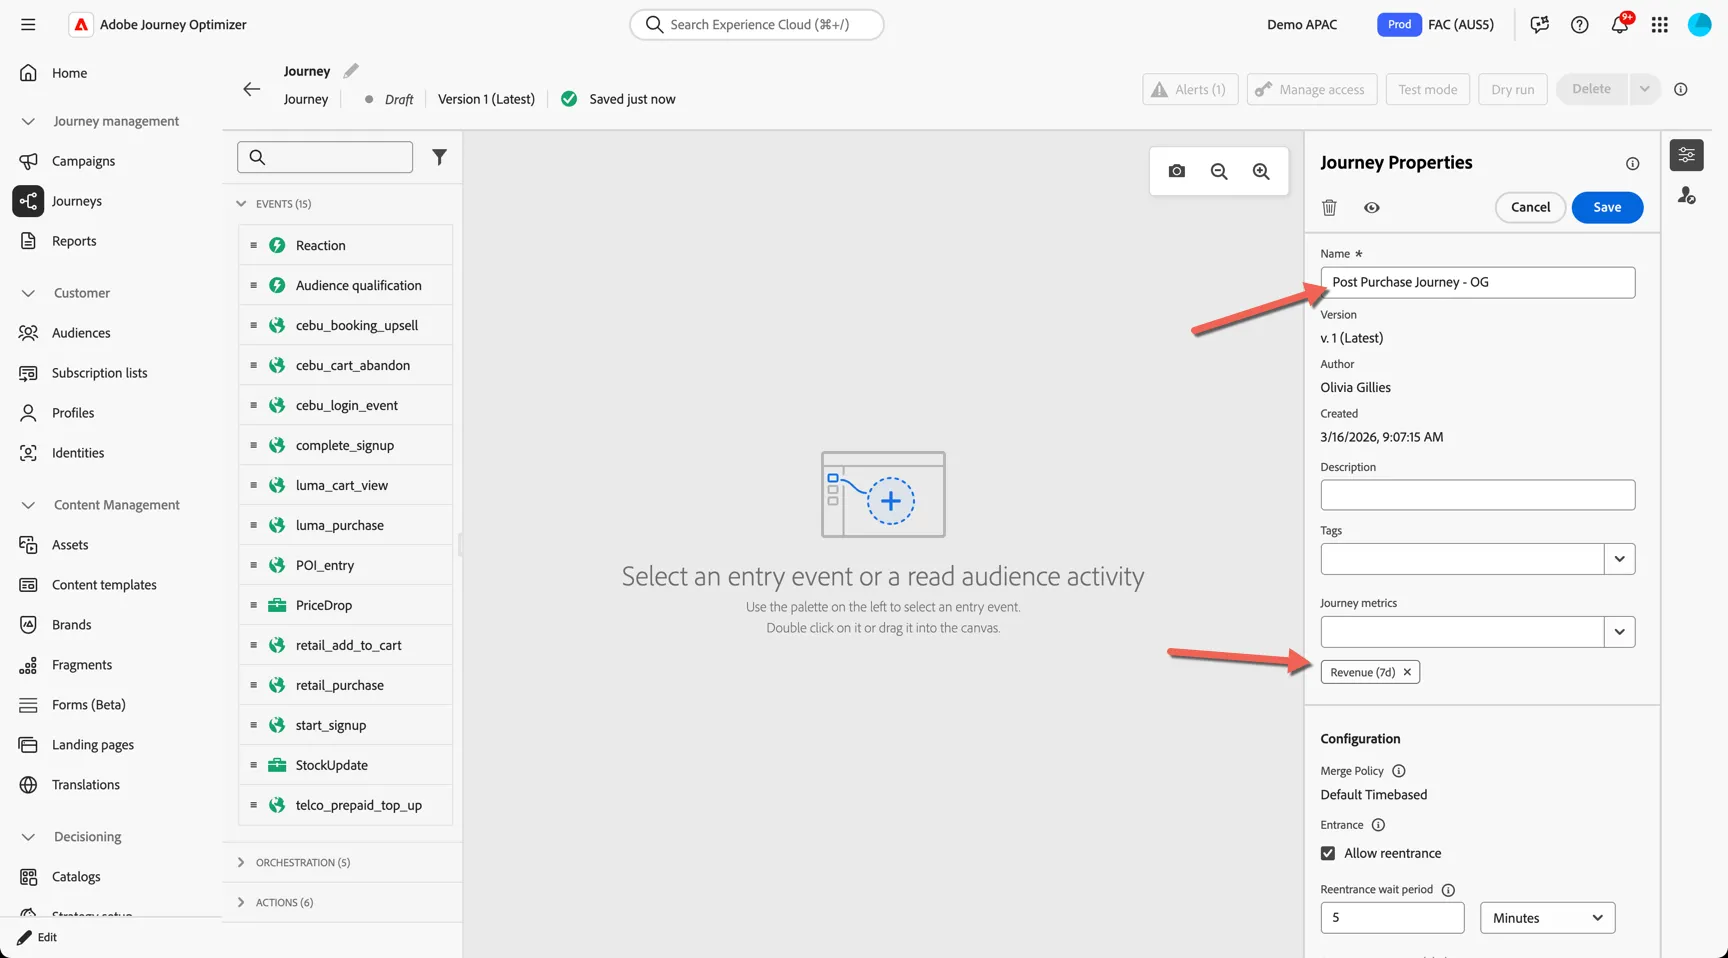The image size is (1728, 958).
Task: Click the trash icon in Journey Properties
Action: coord(1329,207)
